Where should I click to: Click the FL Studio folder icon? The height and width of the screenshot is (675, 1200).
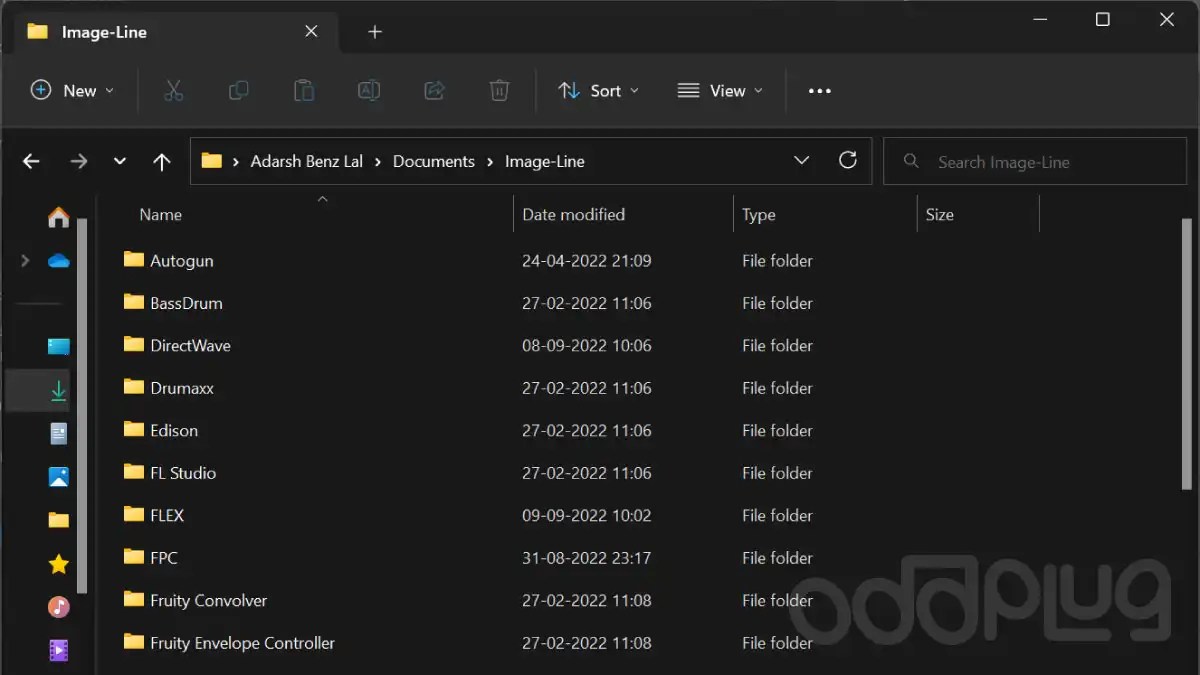click(134, 472)
